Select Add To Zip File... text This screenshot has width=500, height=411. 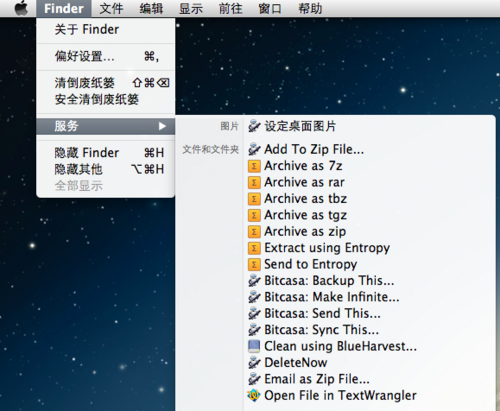[x=314, y=149]
